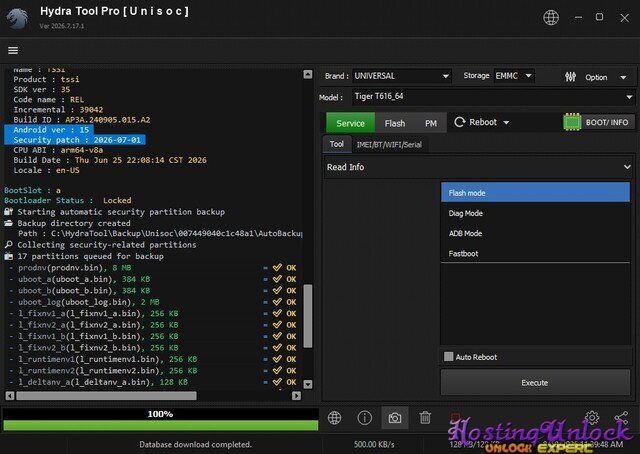Click the horizontal scroll left arrow

click(10, 396)
